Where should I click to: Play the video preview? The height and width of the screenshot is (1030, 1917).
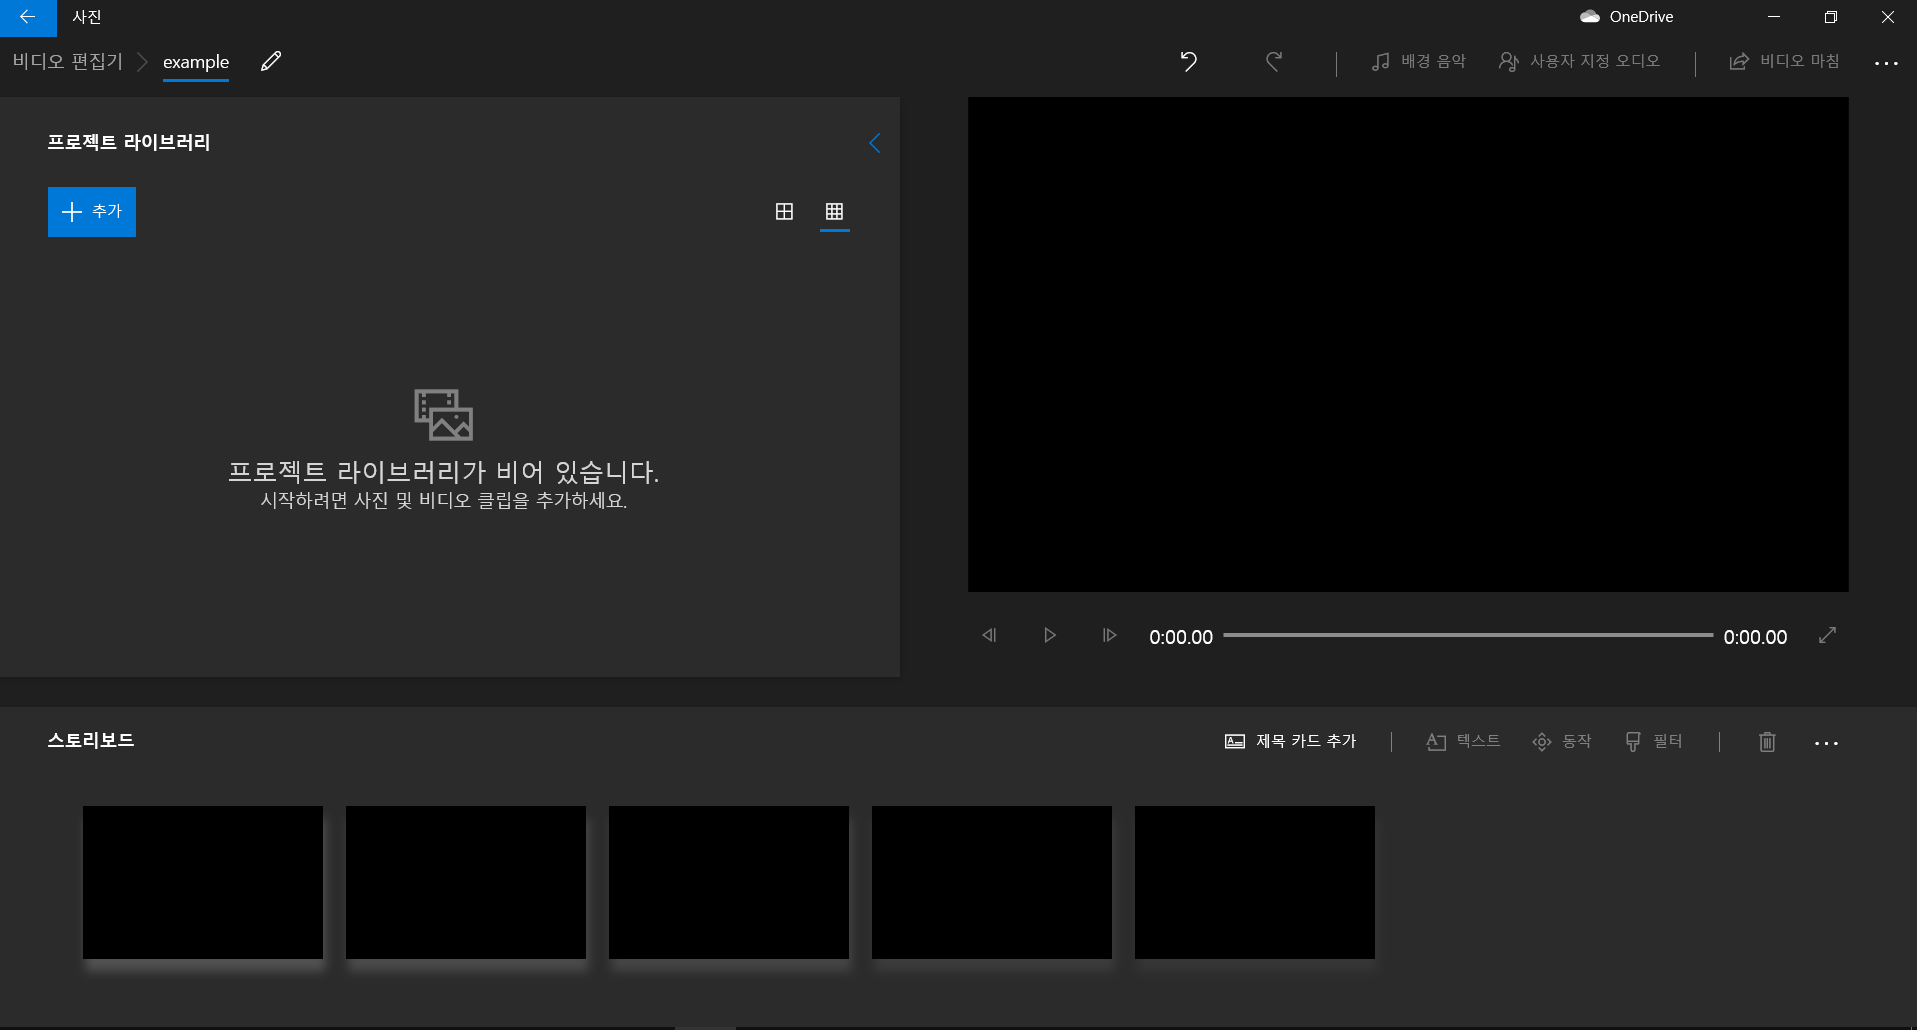(x=1049, y=636)
